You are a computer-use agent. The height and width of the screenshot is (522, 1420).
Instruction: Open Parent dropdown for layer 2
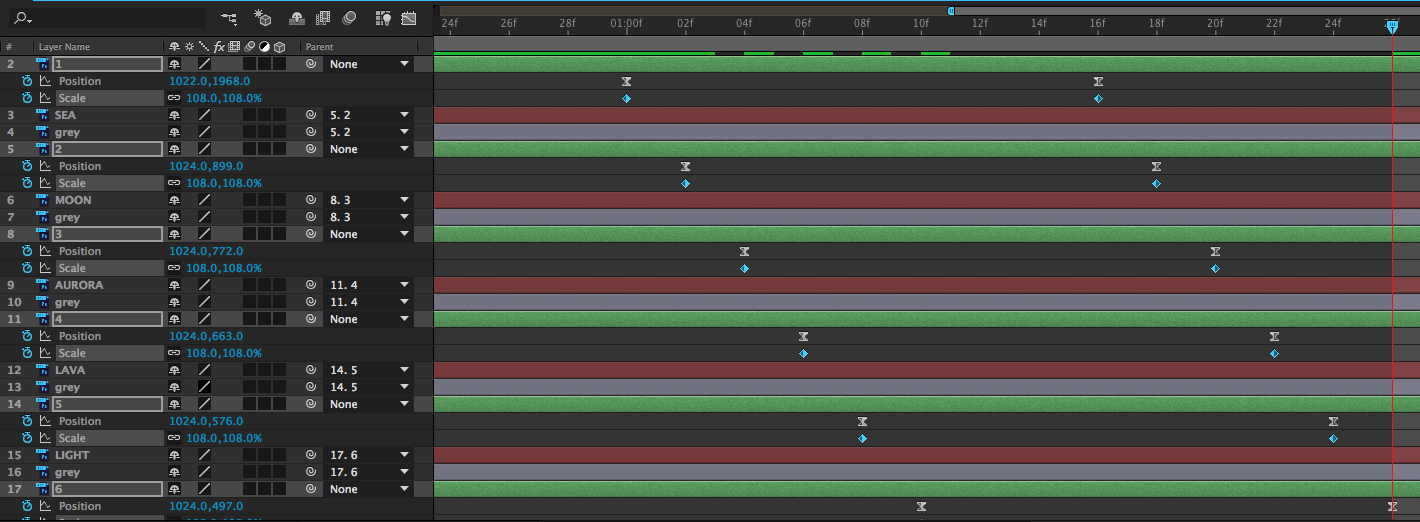coord(369,149)
